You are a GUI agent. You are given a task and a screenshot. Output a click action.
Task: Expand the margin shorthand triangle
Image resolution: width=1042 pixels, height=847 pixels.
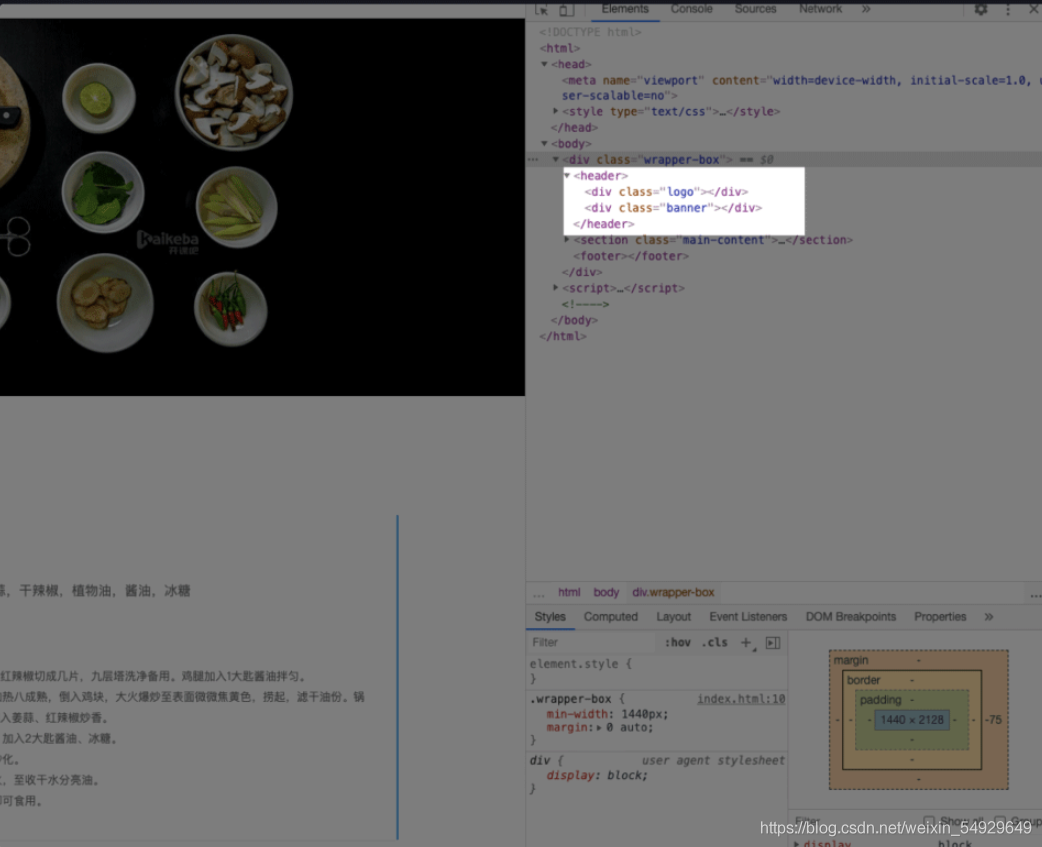pos(599,728)
